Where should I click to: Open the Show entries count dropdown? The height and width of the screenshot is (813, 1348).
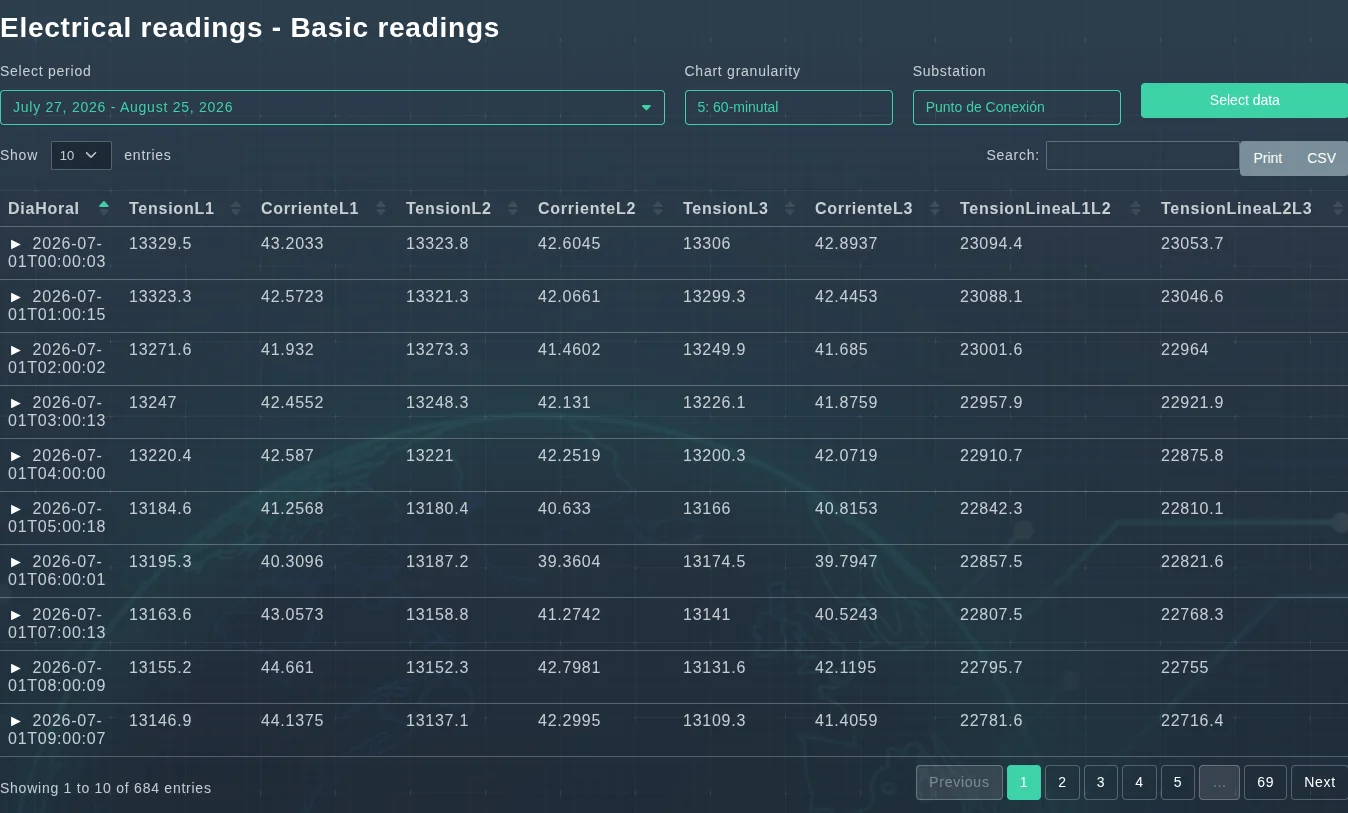coord(81,155)
